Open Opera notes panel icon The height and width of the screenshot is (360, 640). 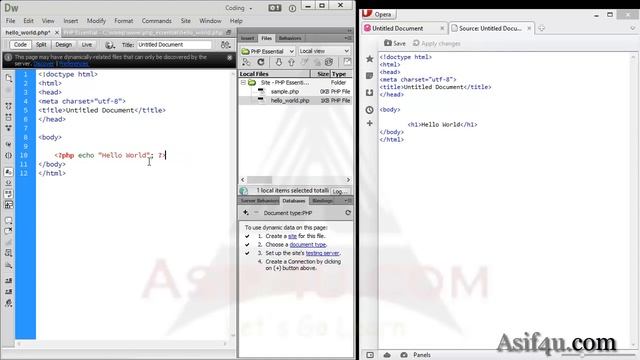tap(370, 76)
